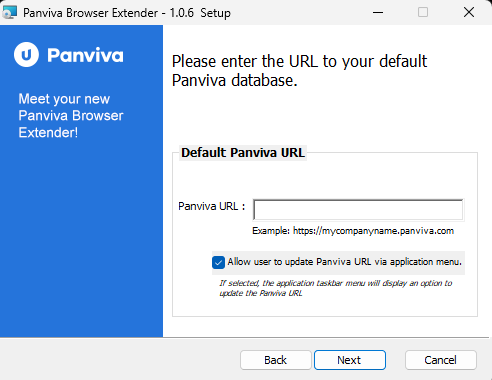
Task: Cancel the Panviva setup
Action: (441, 360)
